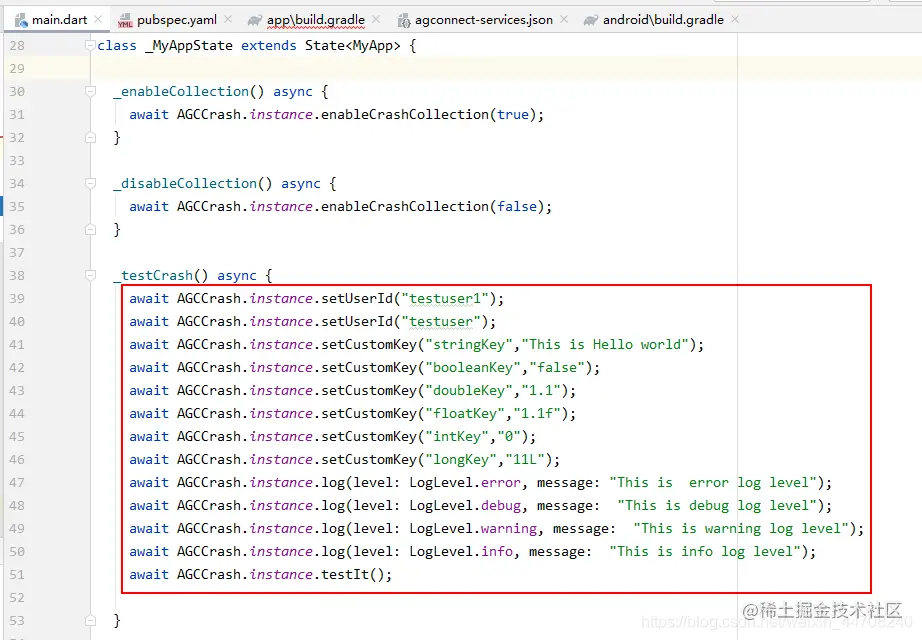Click the Gradle icon on android\build.gradle tab
922x640 pixels.
tap(590, 21)
